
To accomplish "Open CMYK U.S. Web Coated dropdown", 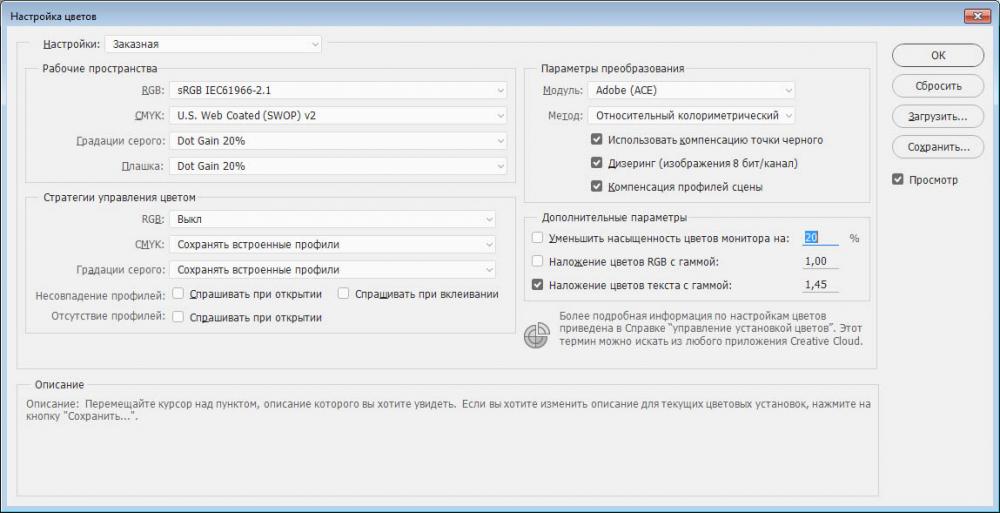I will (338, 115).
